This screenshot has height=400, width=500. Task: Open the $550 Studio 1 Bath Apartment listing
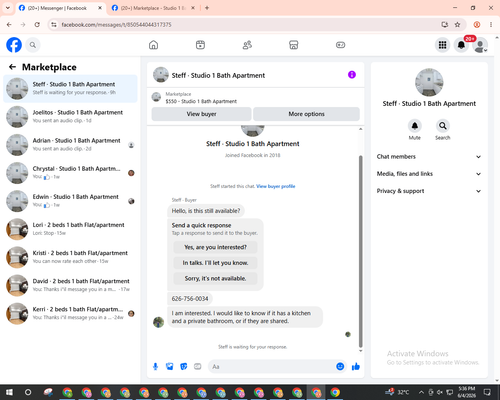pyautogui.click(x=201, y=101)
